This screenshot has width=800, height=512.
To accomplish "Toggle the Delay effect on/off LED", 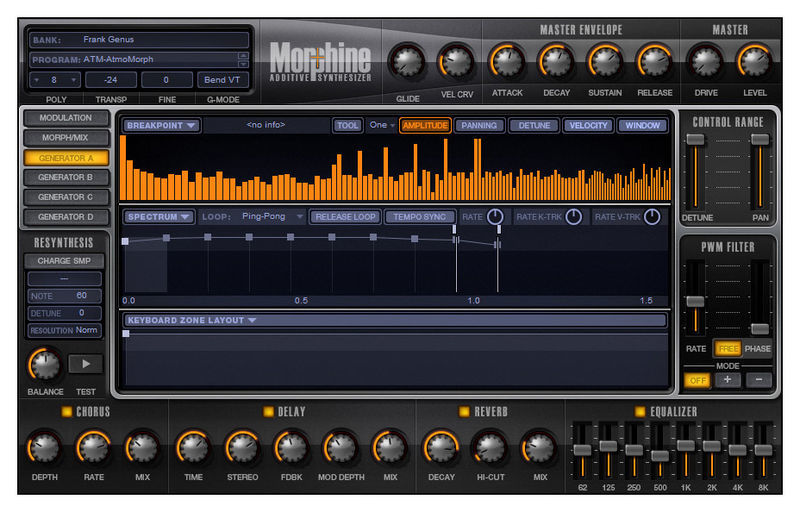I will click(268, 412).
